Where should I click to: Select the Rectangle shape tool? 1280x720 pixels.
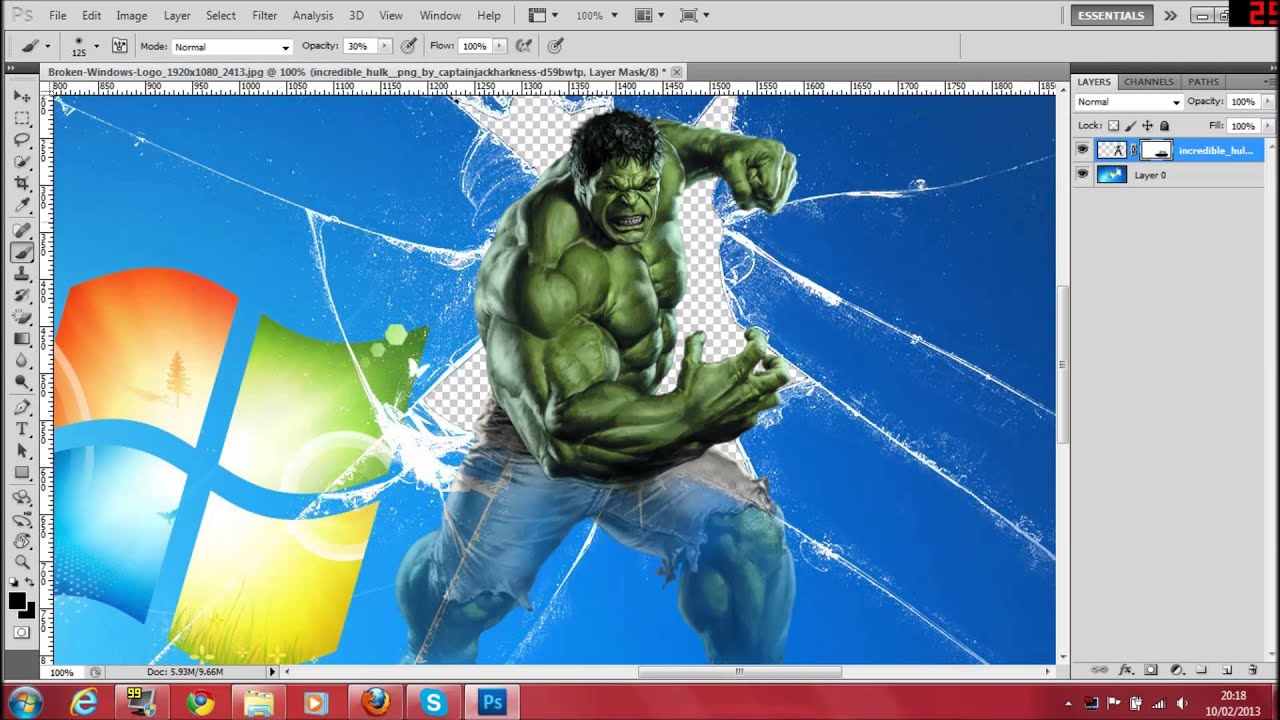click(21, 473)
